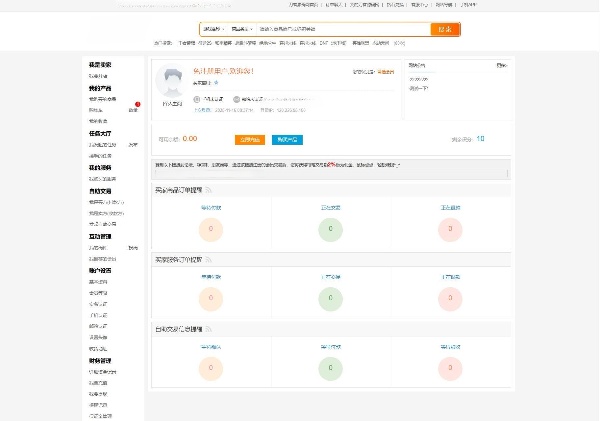Click the blue points value 10

point(480,139)
